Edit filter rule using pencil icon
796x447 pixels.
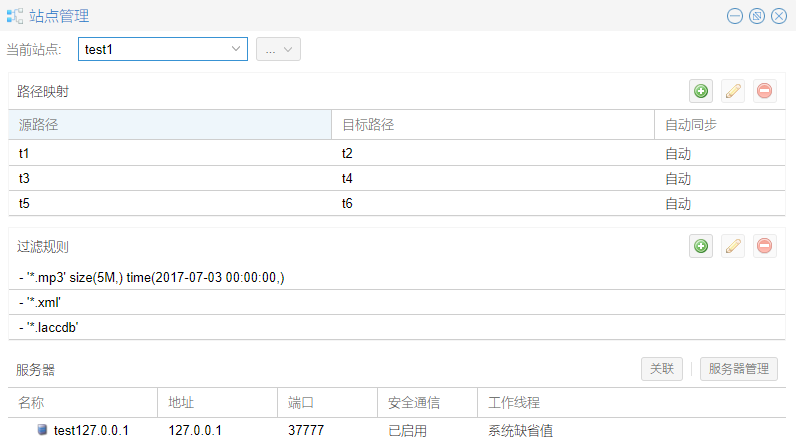[733, 246]
